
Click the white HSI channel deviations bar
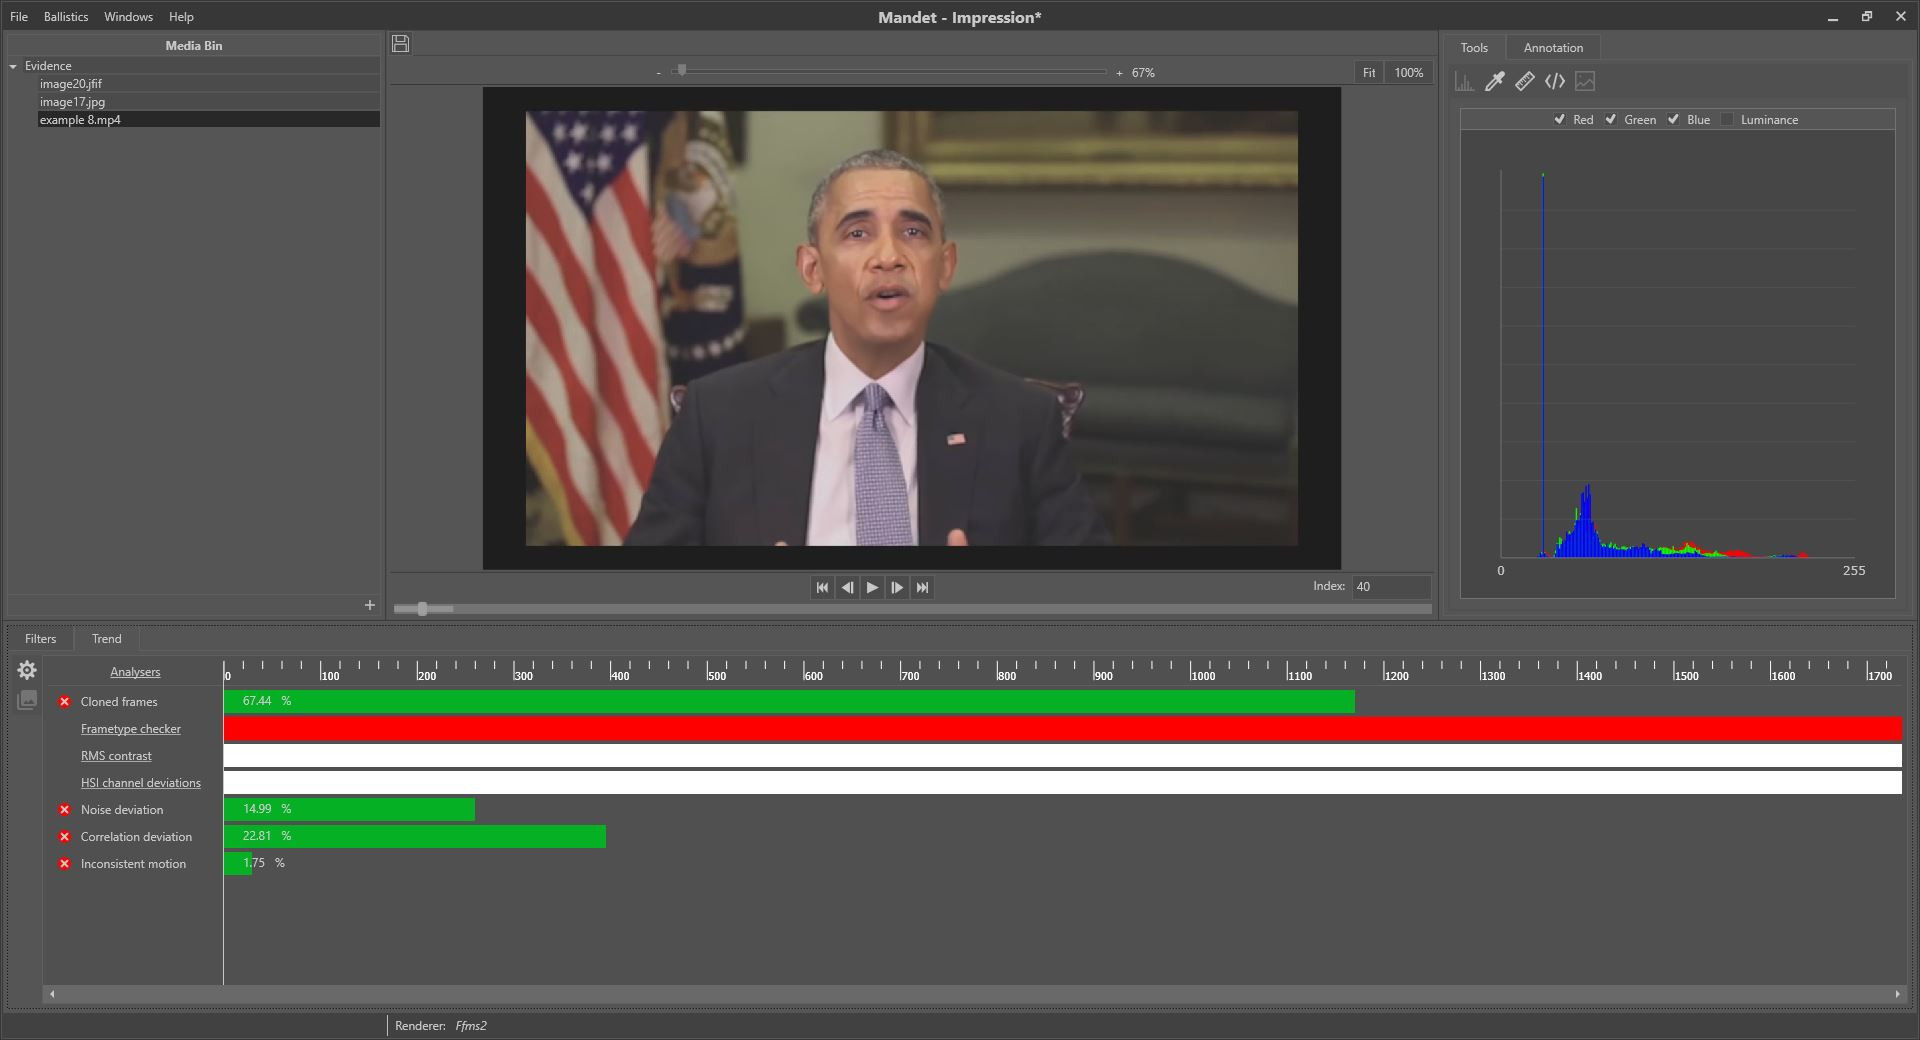tap(1063, 783)
